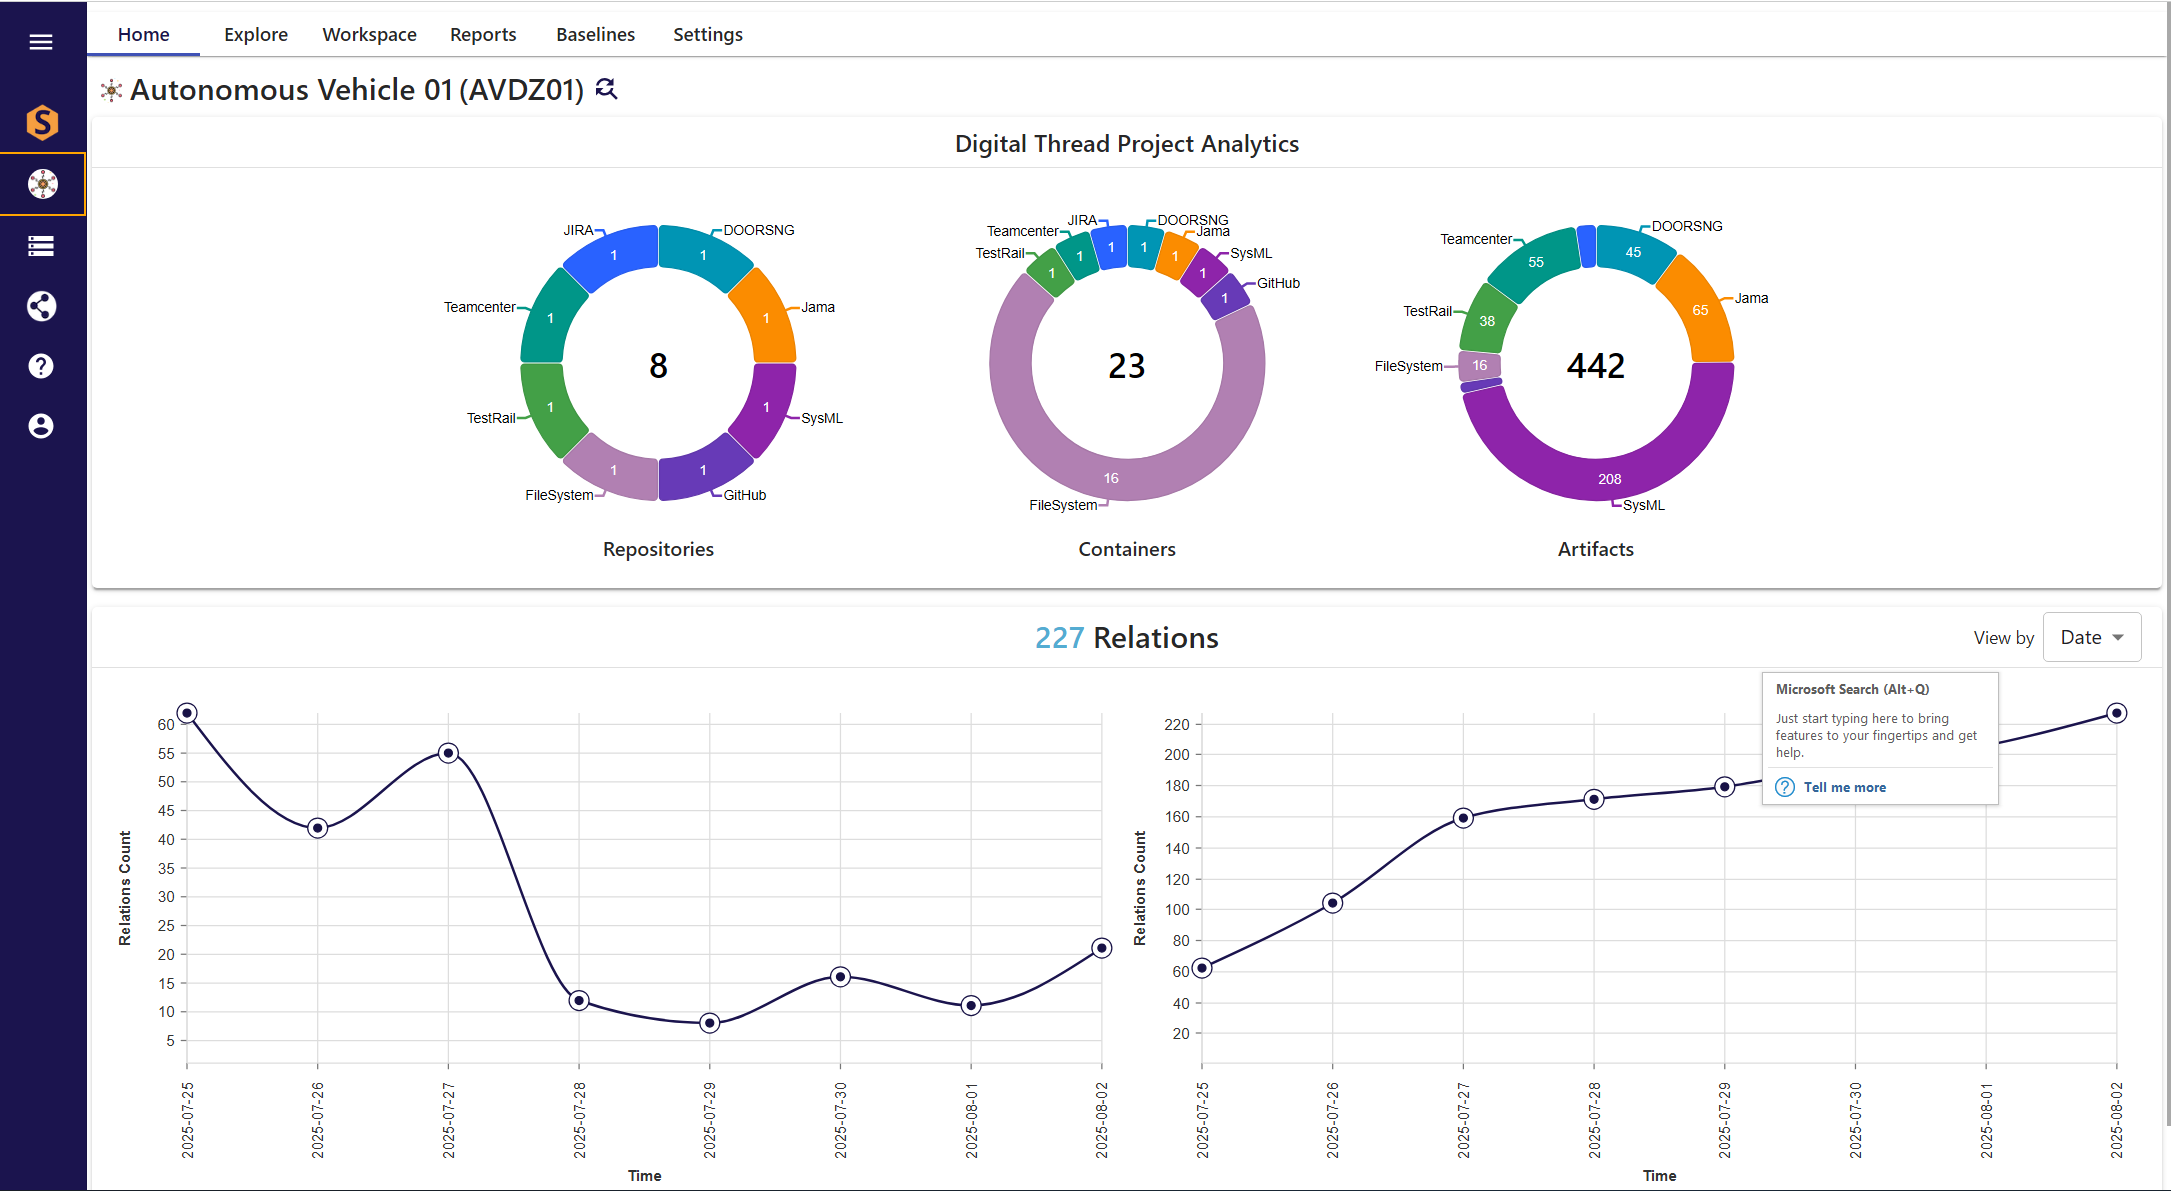Image resolution: width=2171 pixels, height=1191 pixels.
Task: Switch to the Explore tab
Action: click(256, 34)
